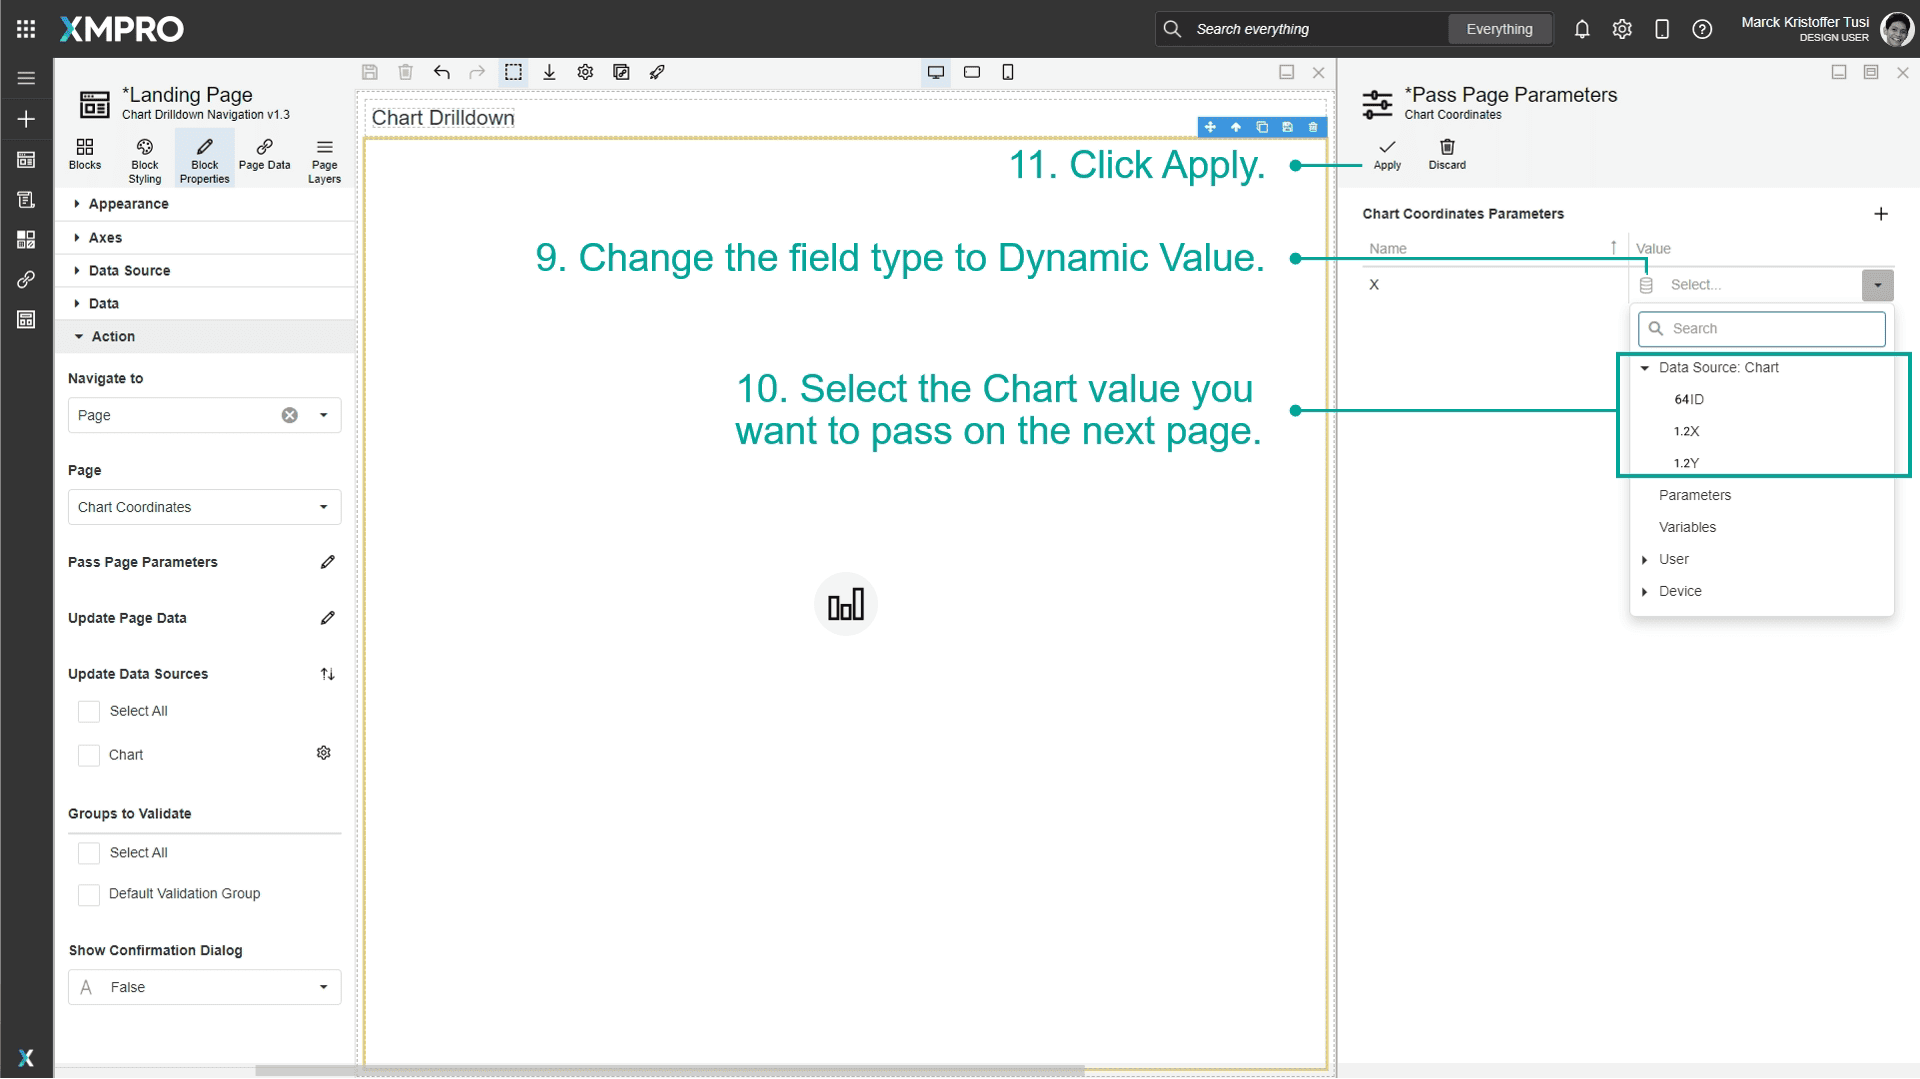
Task: Enable the Chart checkbox
Action: (x=89, y=755)
